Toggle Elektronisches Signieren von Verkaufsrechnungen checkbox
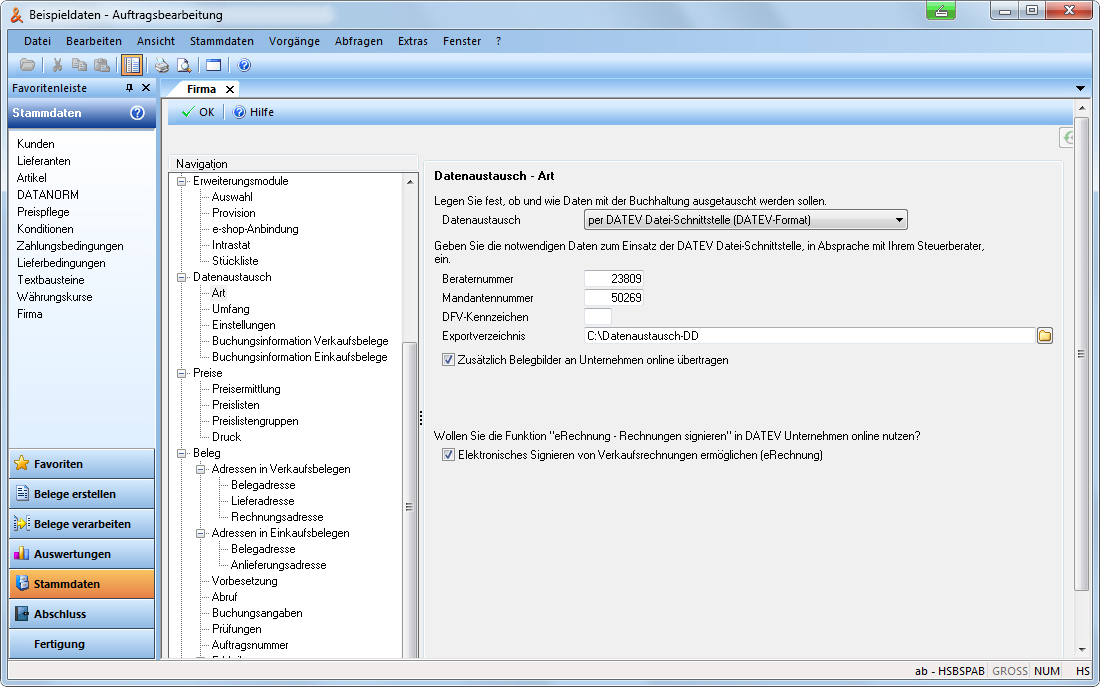The image size is (1100, 687). (x=448, y=455)
